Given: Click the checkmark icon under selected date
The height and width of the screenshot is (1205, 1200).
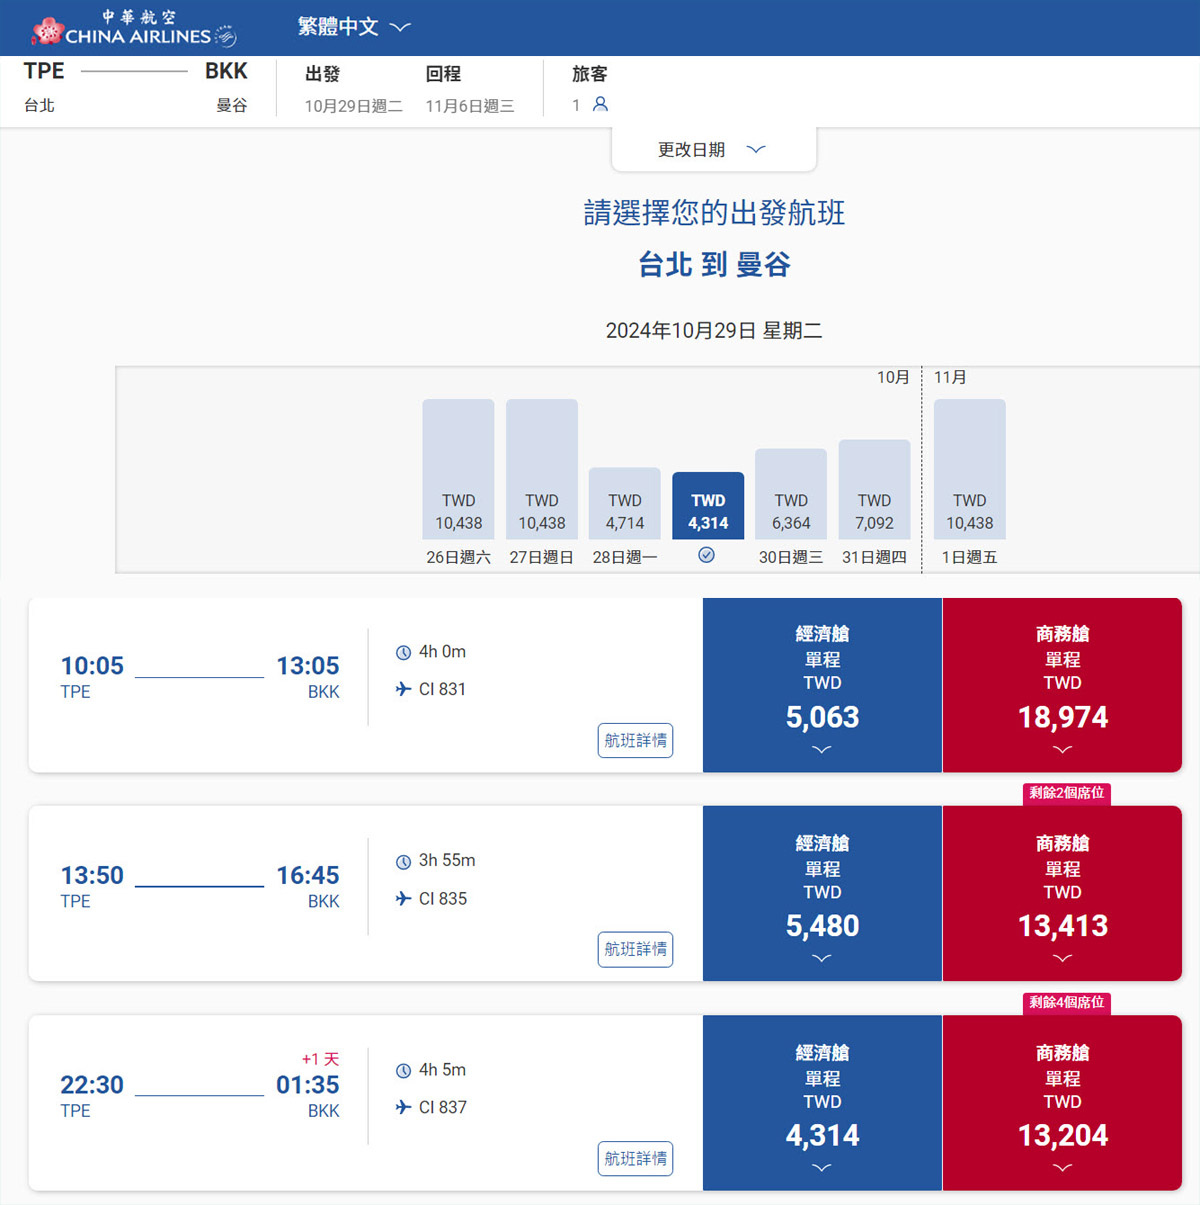Looking at the screenshot, I should coord(706,555).
